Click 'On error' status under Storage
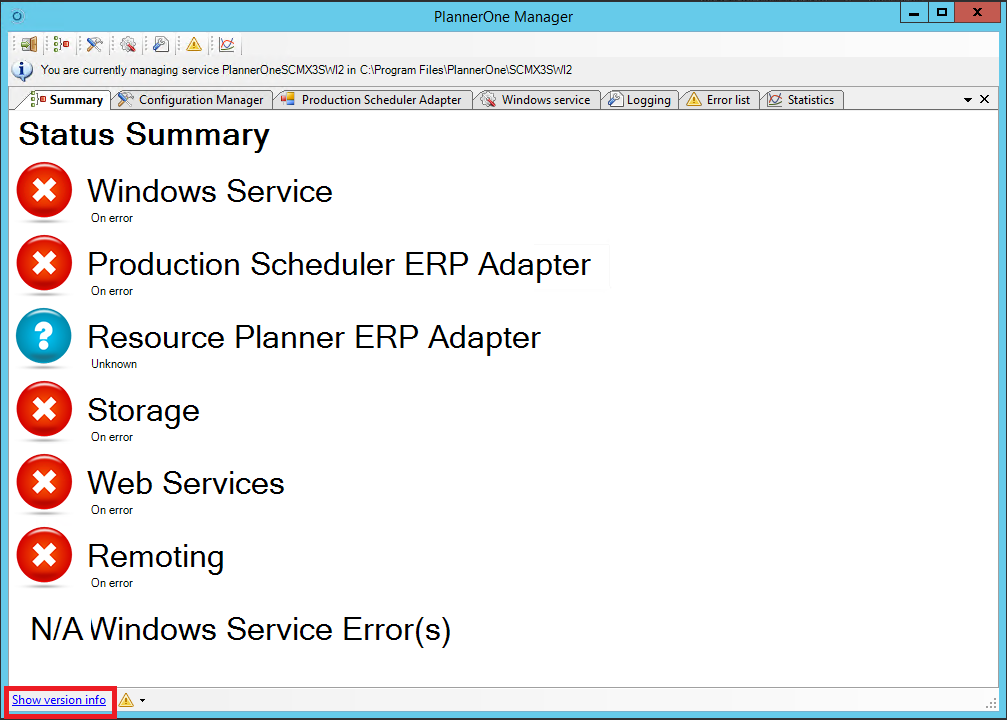The height and width of the screenshot is (720, 1007). coord(112,437)
